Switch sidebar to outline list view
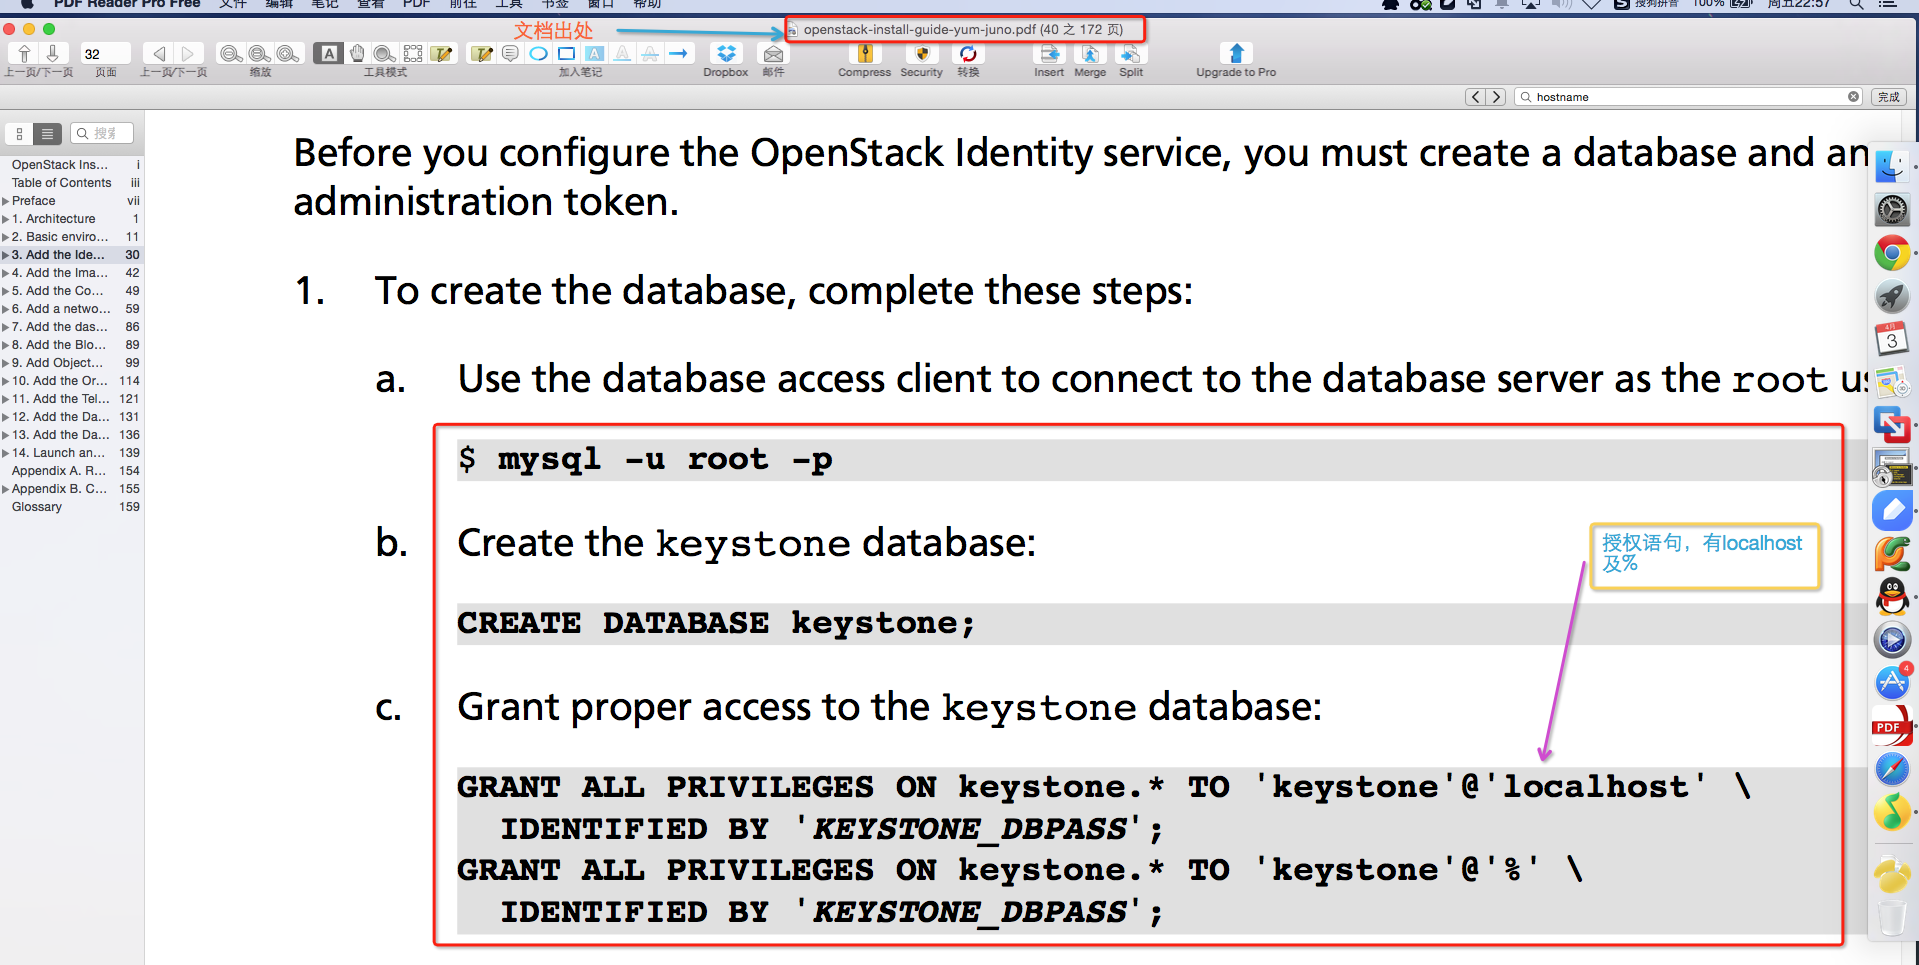The width and height of the screenshot is (1919, 965). [47, 133]
